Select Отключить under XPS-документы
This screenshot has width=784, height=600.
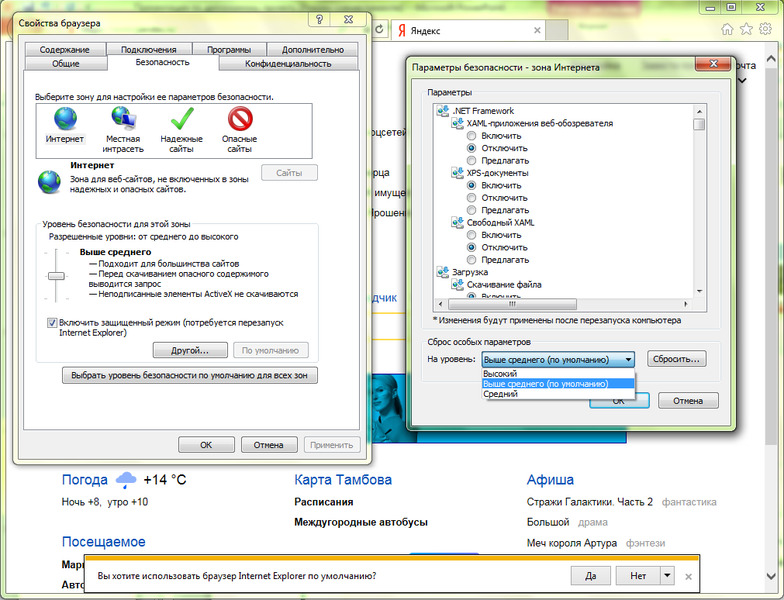pos(471,198)
